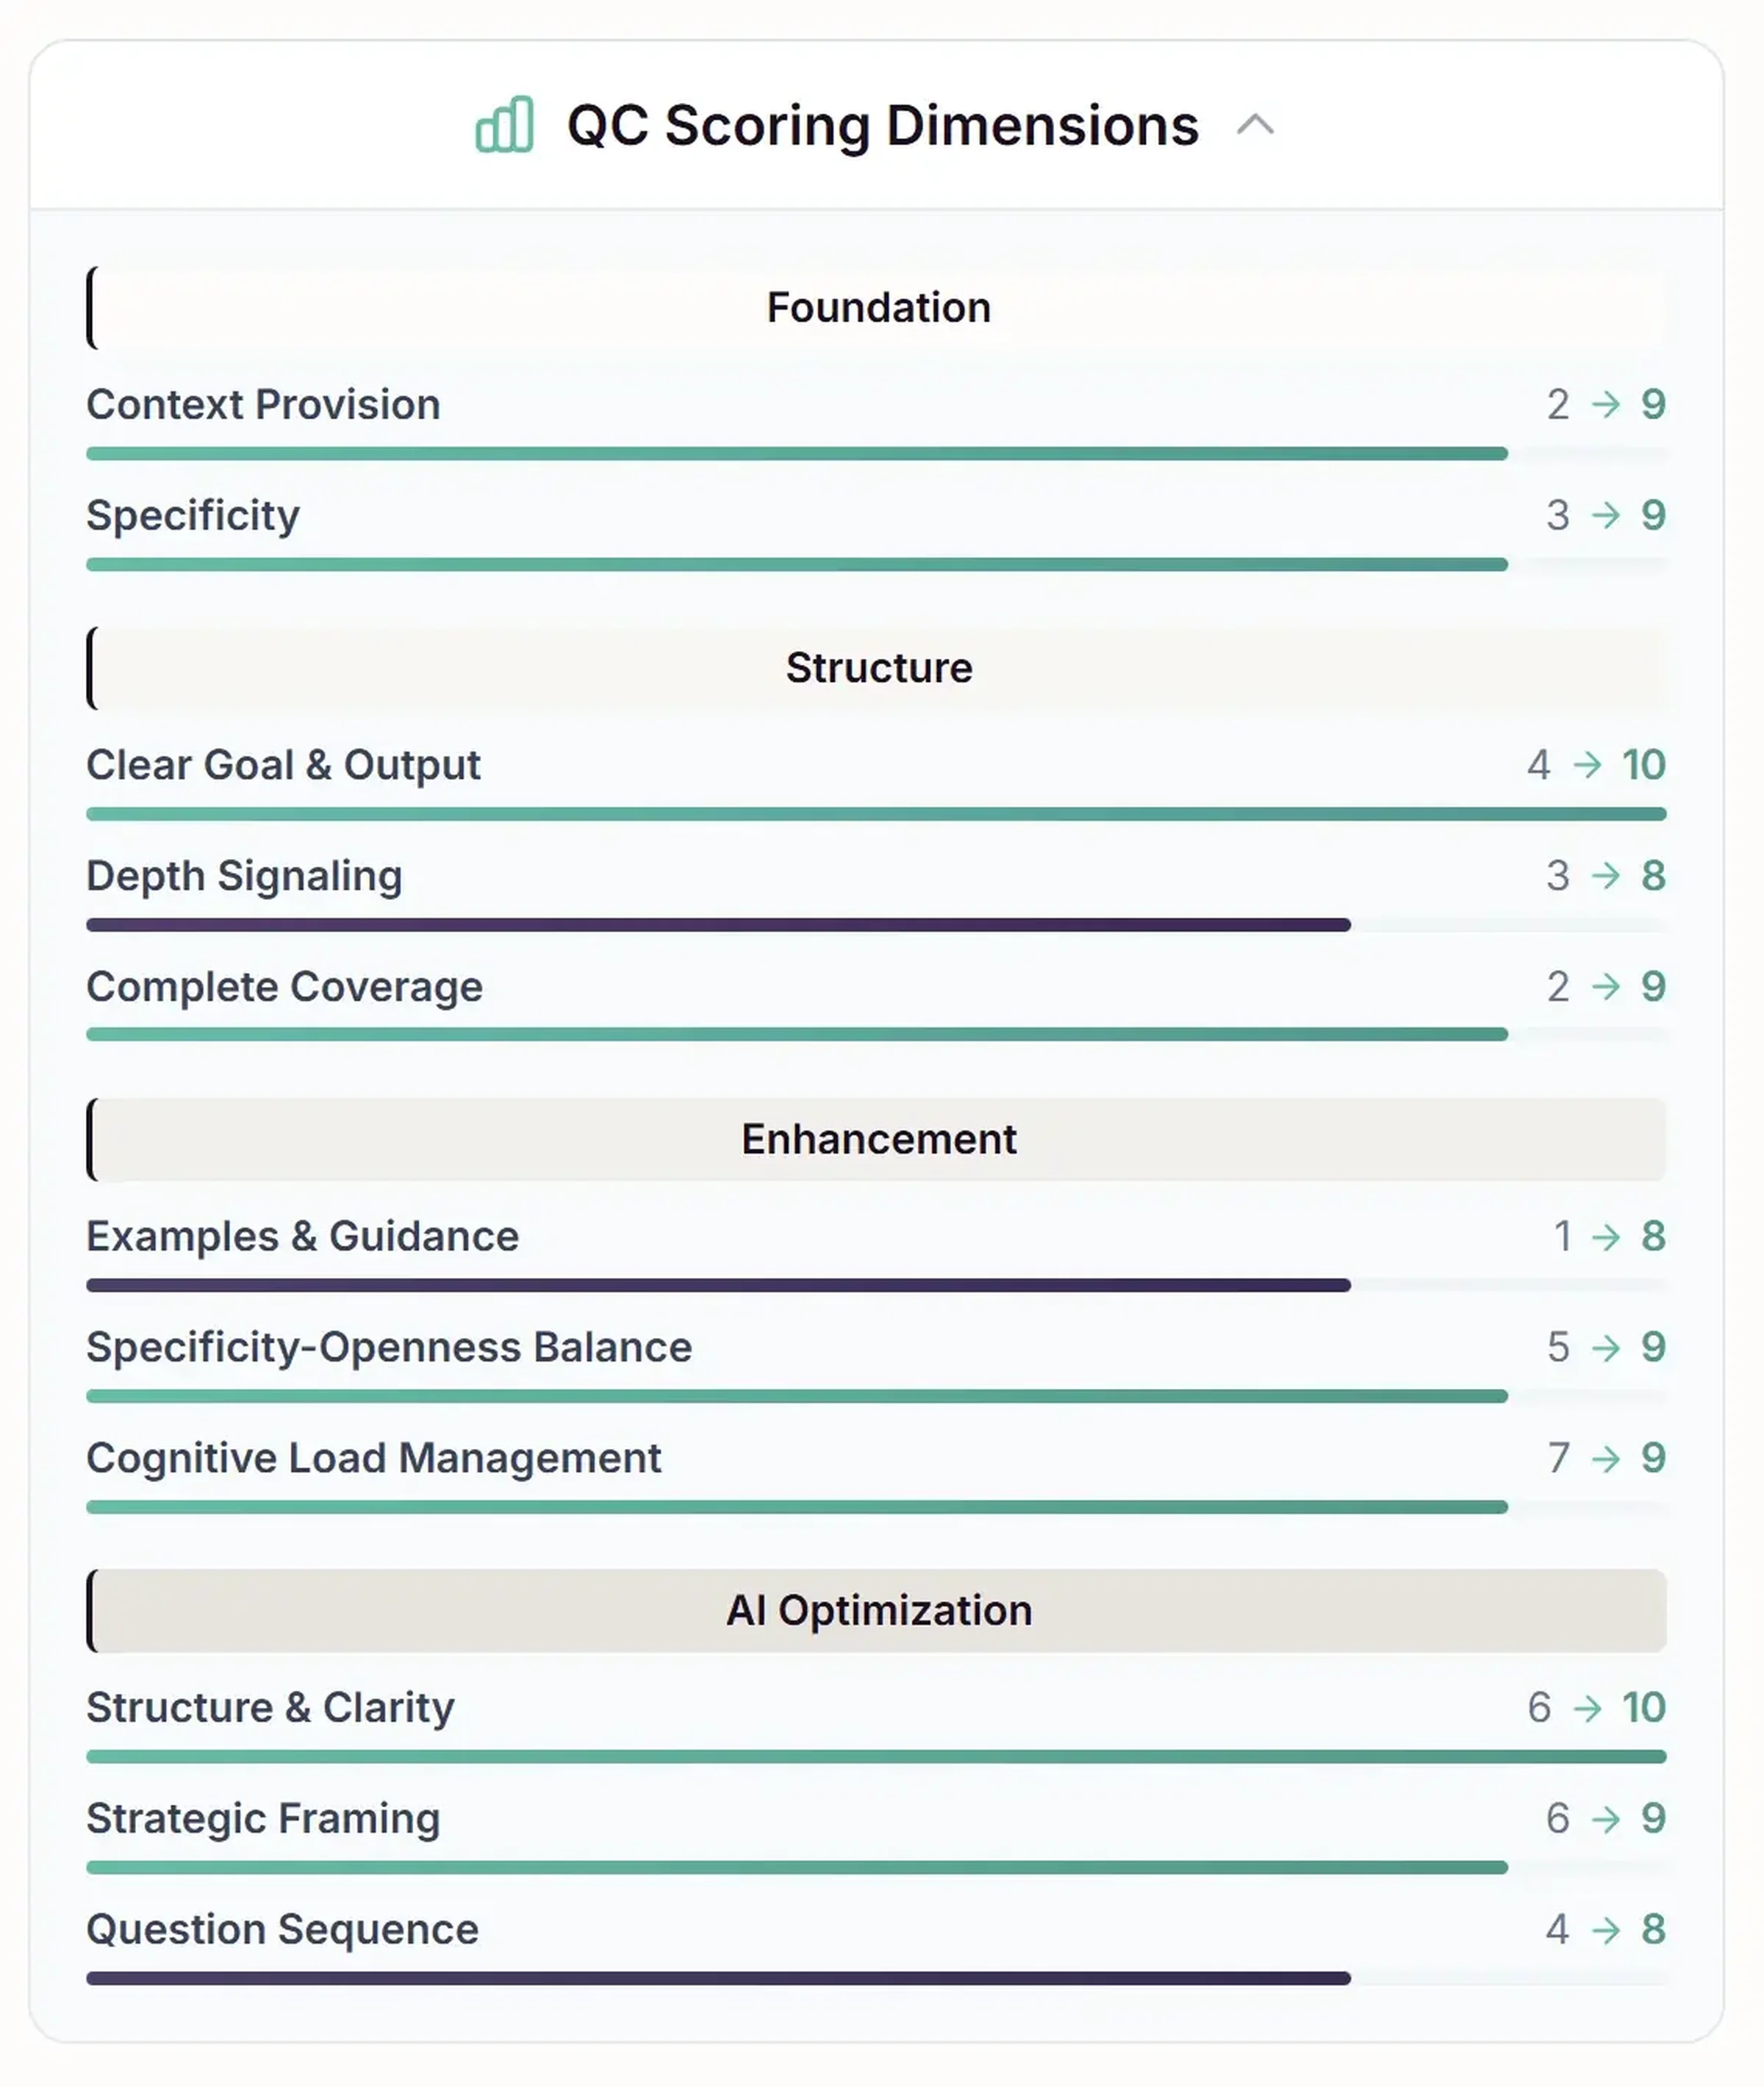Click the arrow icon beside Examples & Guidance
This screenshot has width=1764, height=2087.
(1607, 1237)
